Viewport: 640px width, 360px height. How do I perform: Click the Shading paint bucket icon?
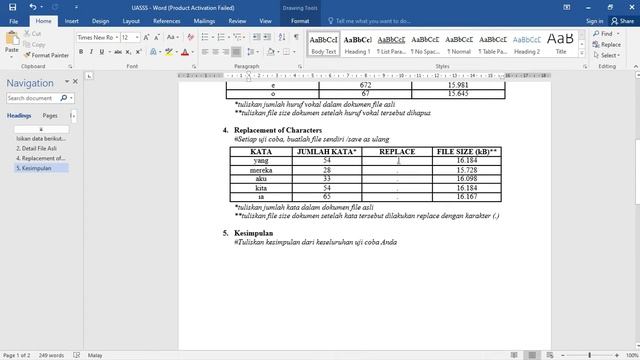[270, 52]
